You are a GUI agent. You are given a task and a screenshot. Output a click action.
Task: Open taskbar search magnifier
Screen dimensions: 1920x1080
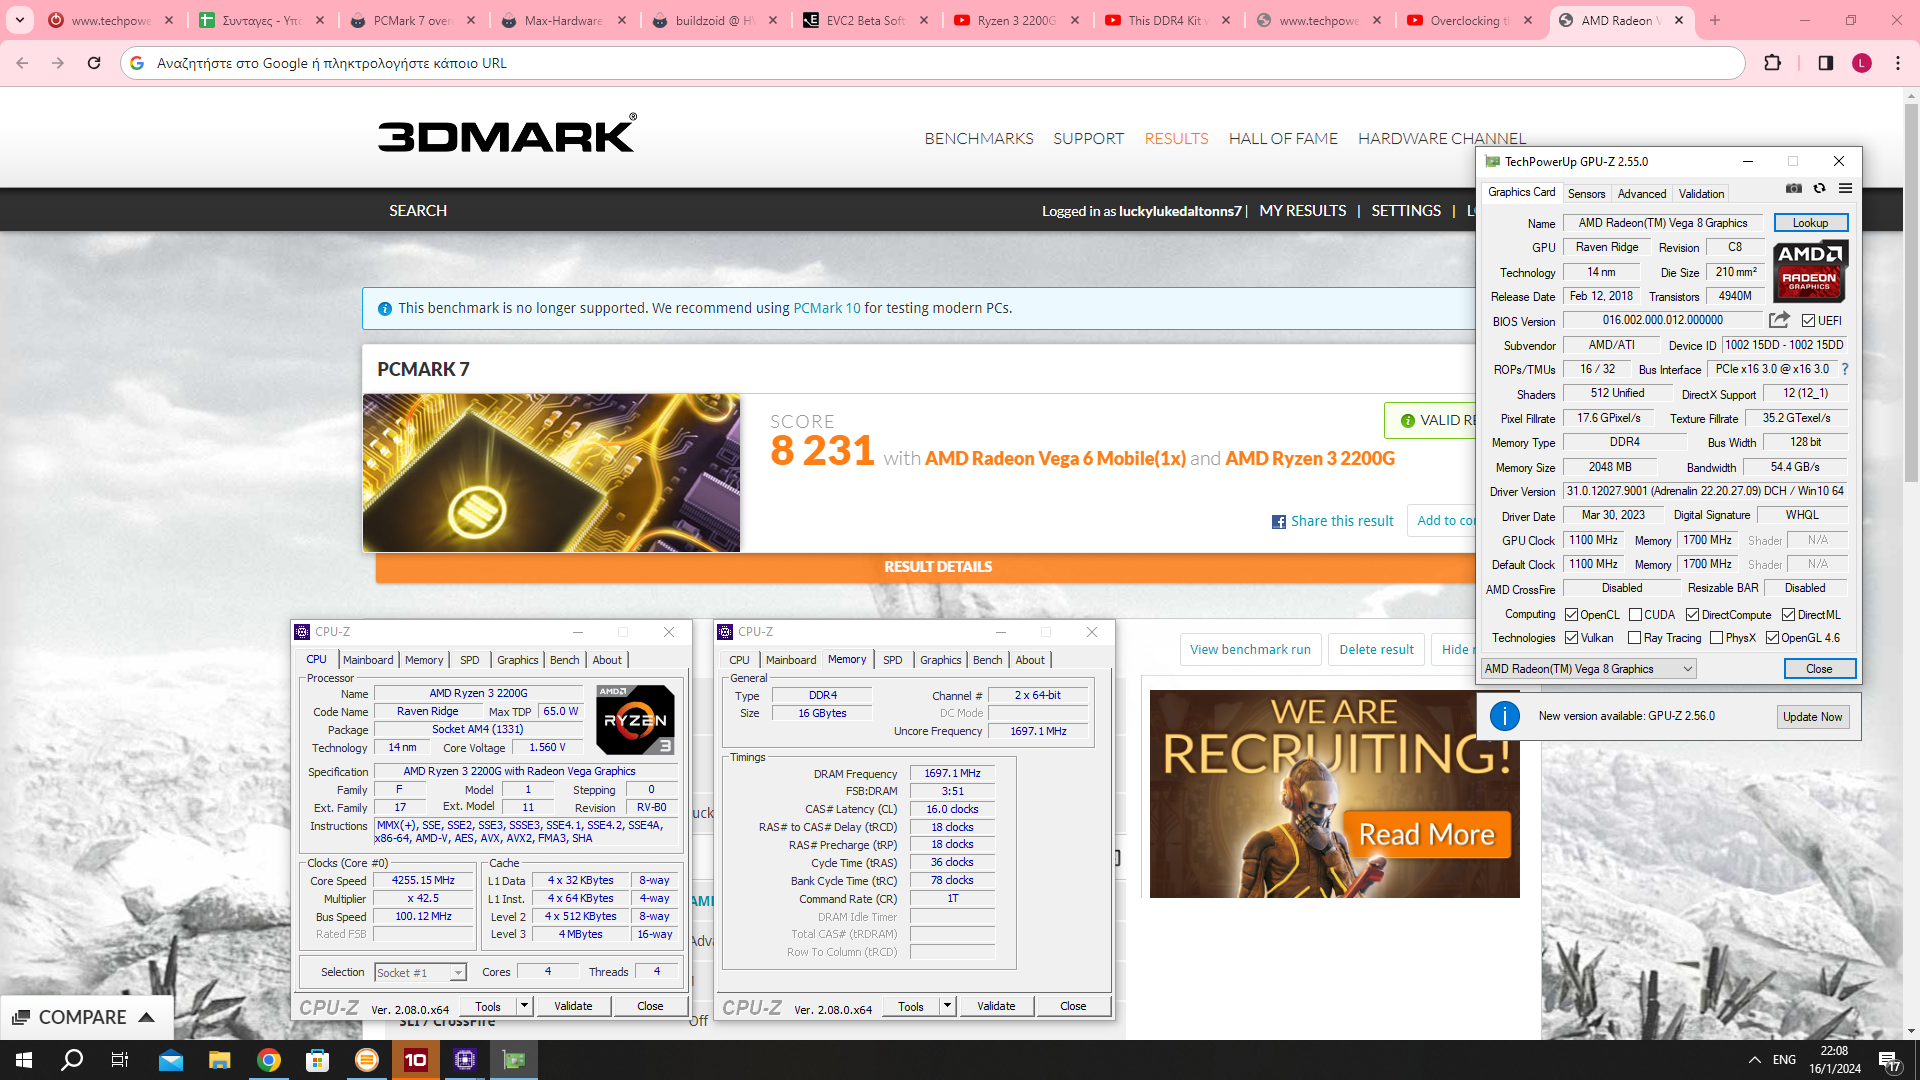(x=72, y=1060)
